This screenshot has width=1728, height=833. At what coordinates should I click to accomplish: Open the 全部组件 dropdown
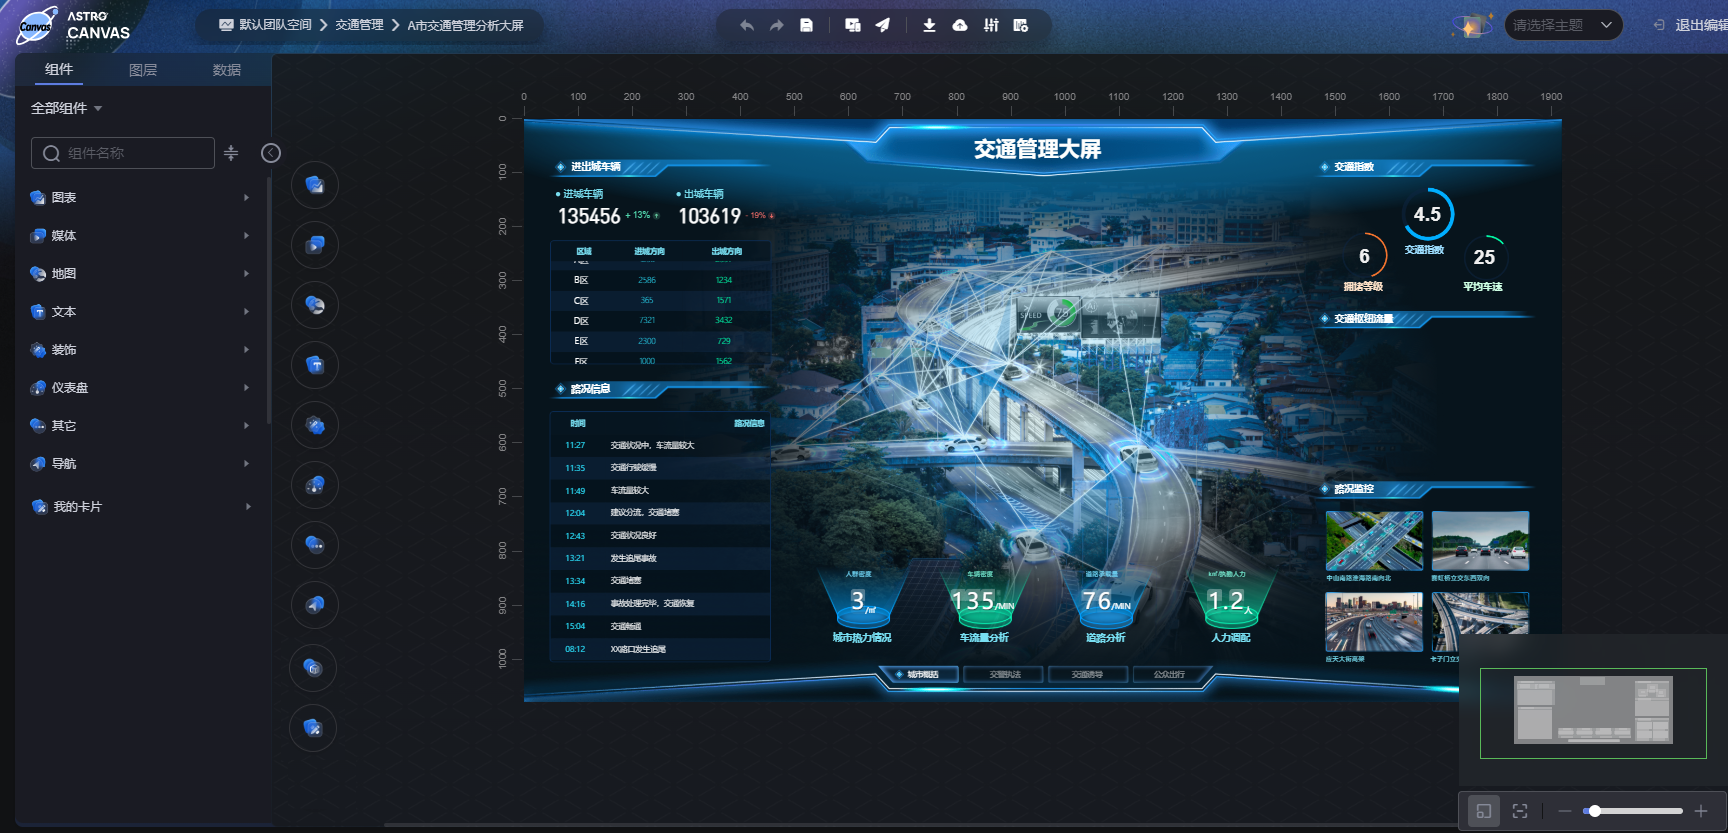coord(67,108)
